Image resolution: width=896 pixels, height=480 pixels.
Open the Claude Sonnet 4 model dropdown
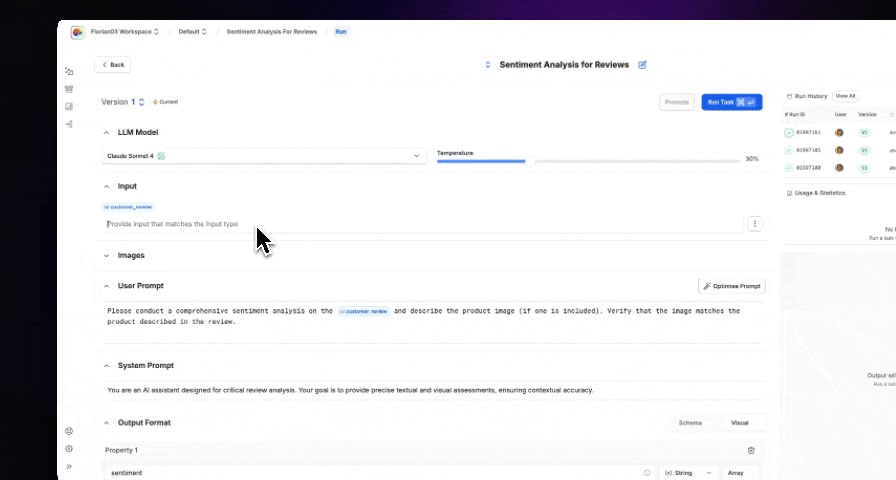click(x=266, y=156)
